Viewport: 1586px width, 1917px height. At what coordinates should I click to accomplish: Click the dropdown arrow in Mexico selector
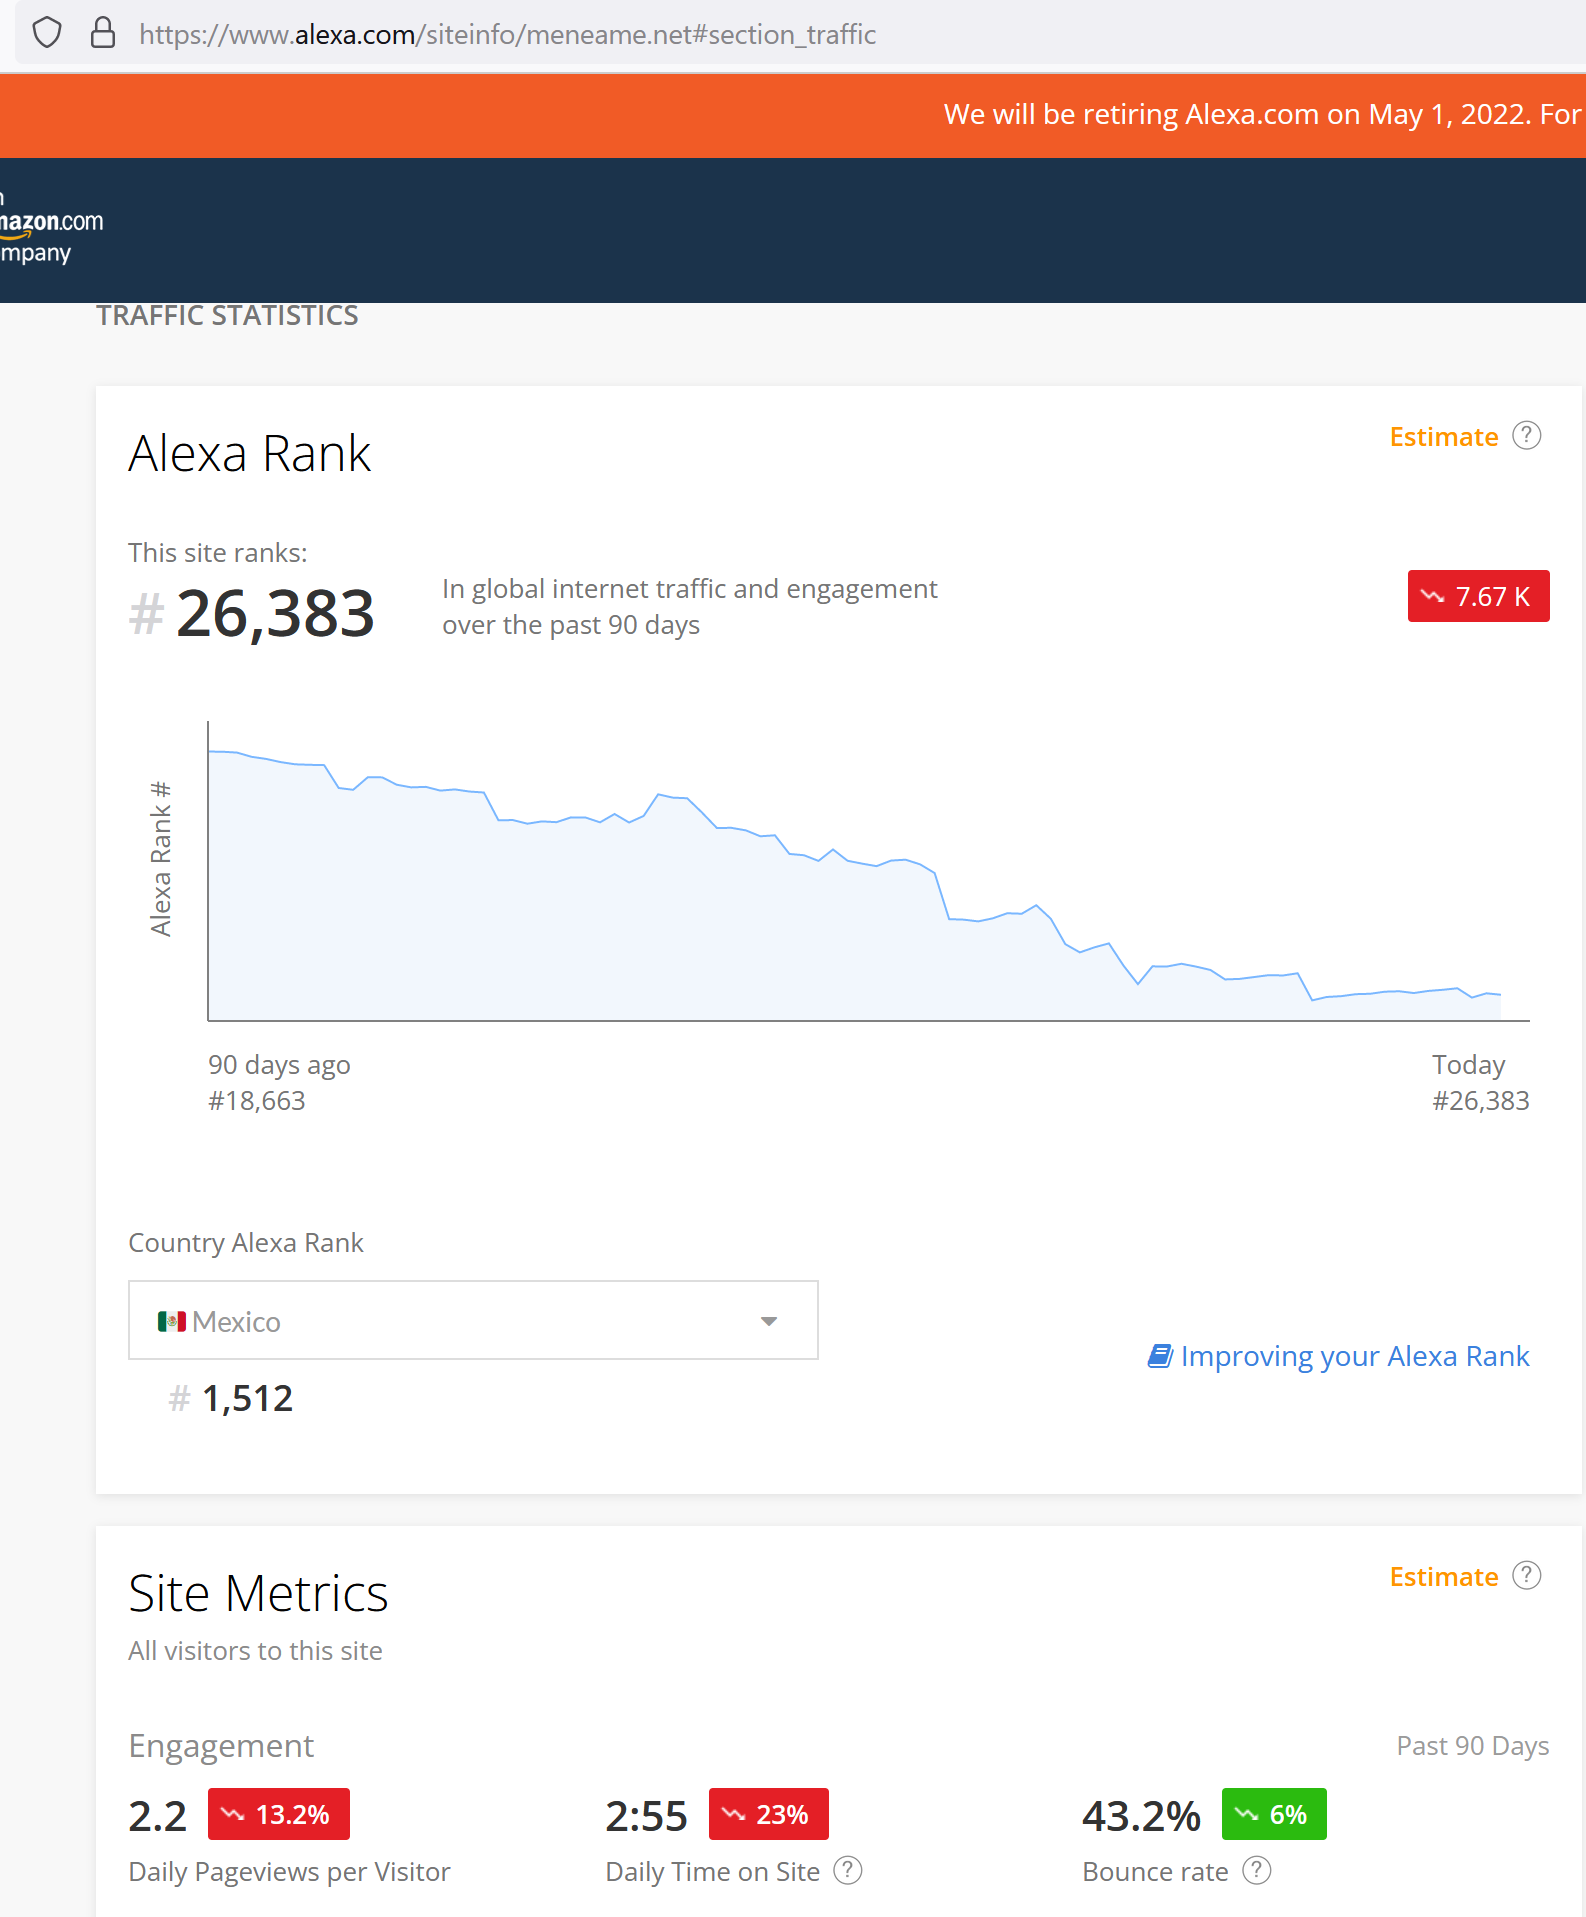point(768,1321)
